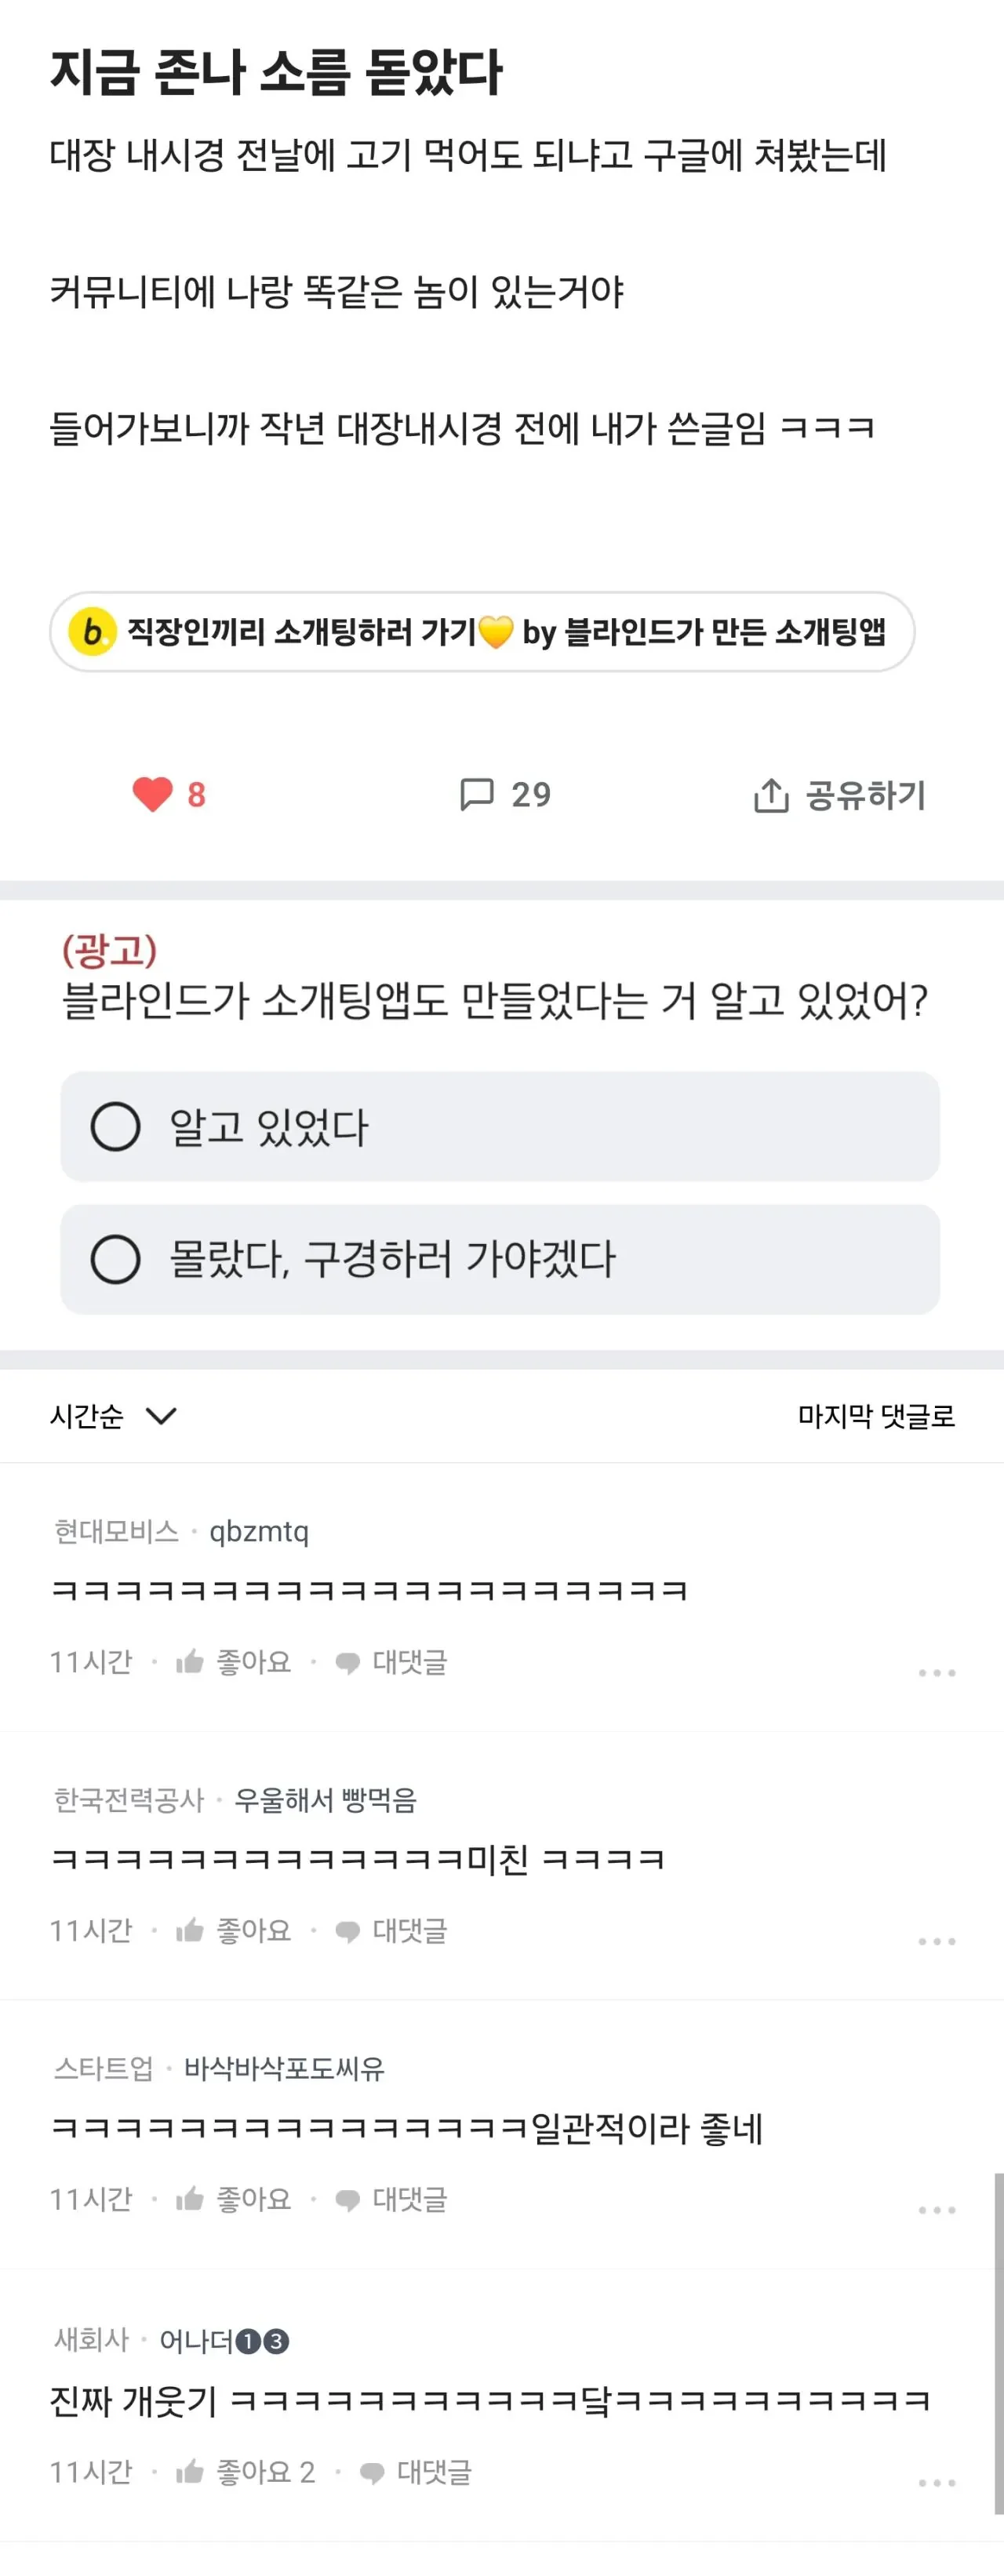Open more options on 한국전력공사 comment
The height and width of the screenshot is (2576, 1004).
(937, 1940)
